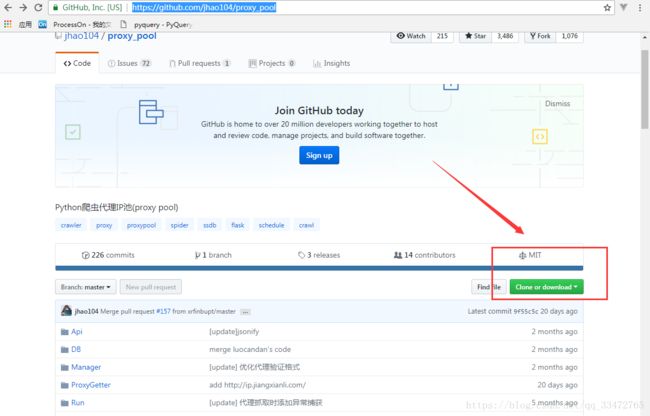Image resolution: width=650 pixels, height=416 pixels.
Task: Star the repository
Action: pyautogui.click(x=475, y=36)
